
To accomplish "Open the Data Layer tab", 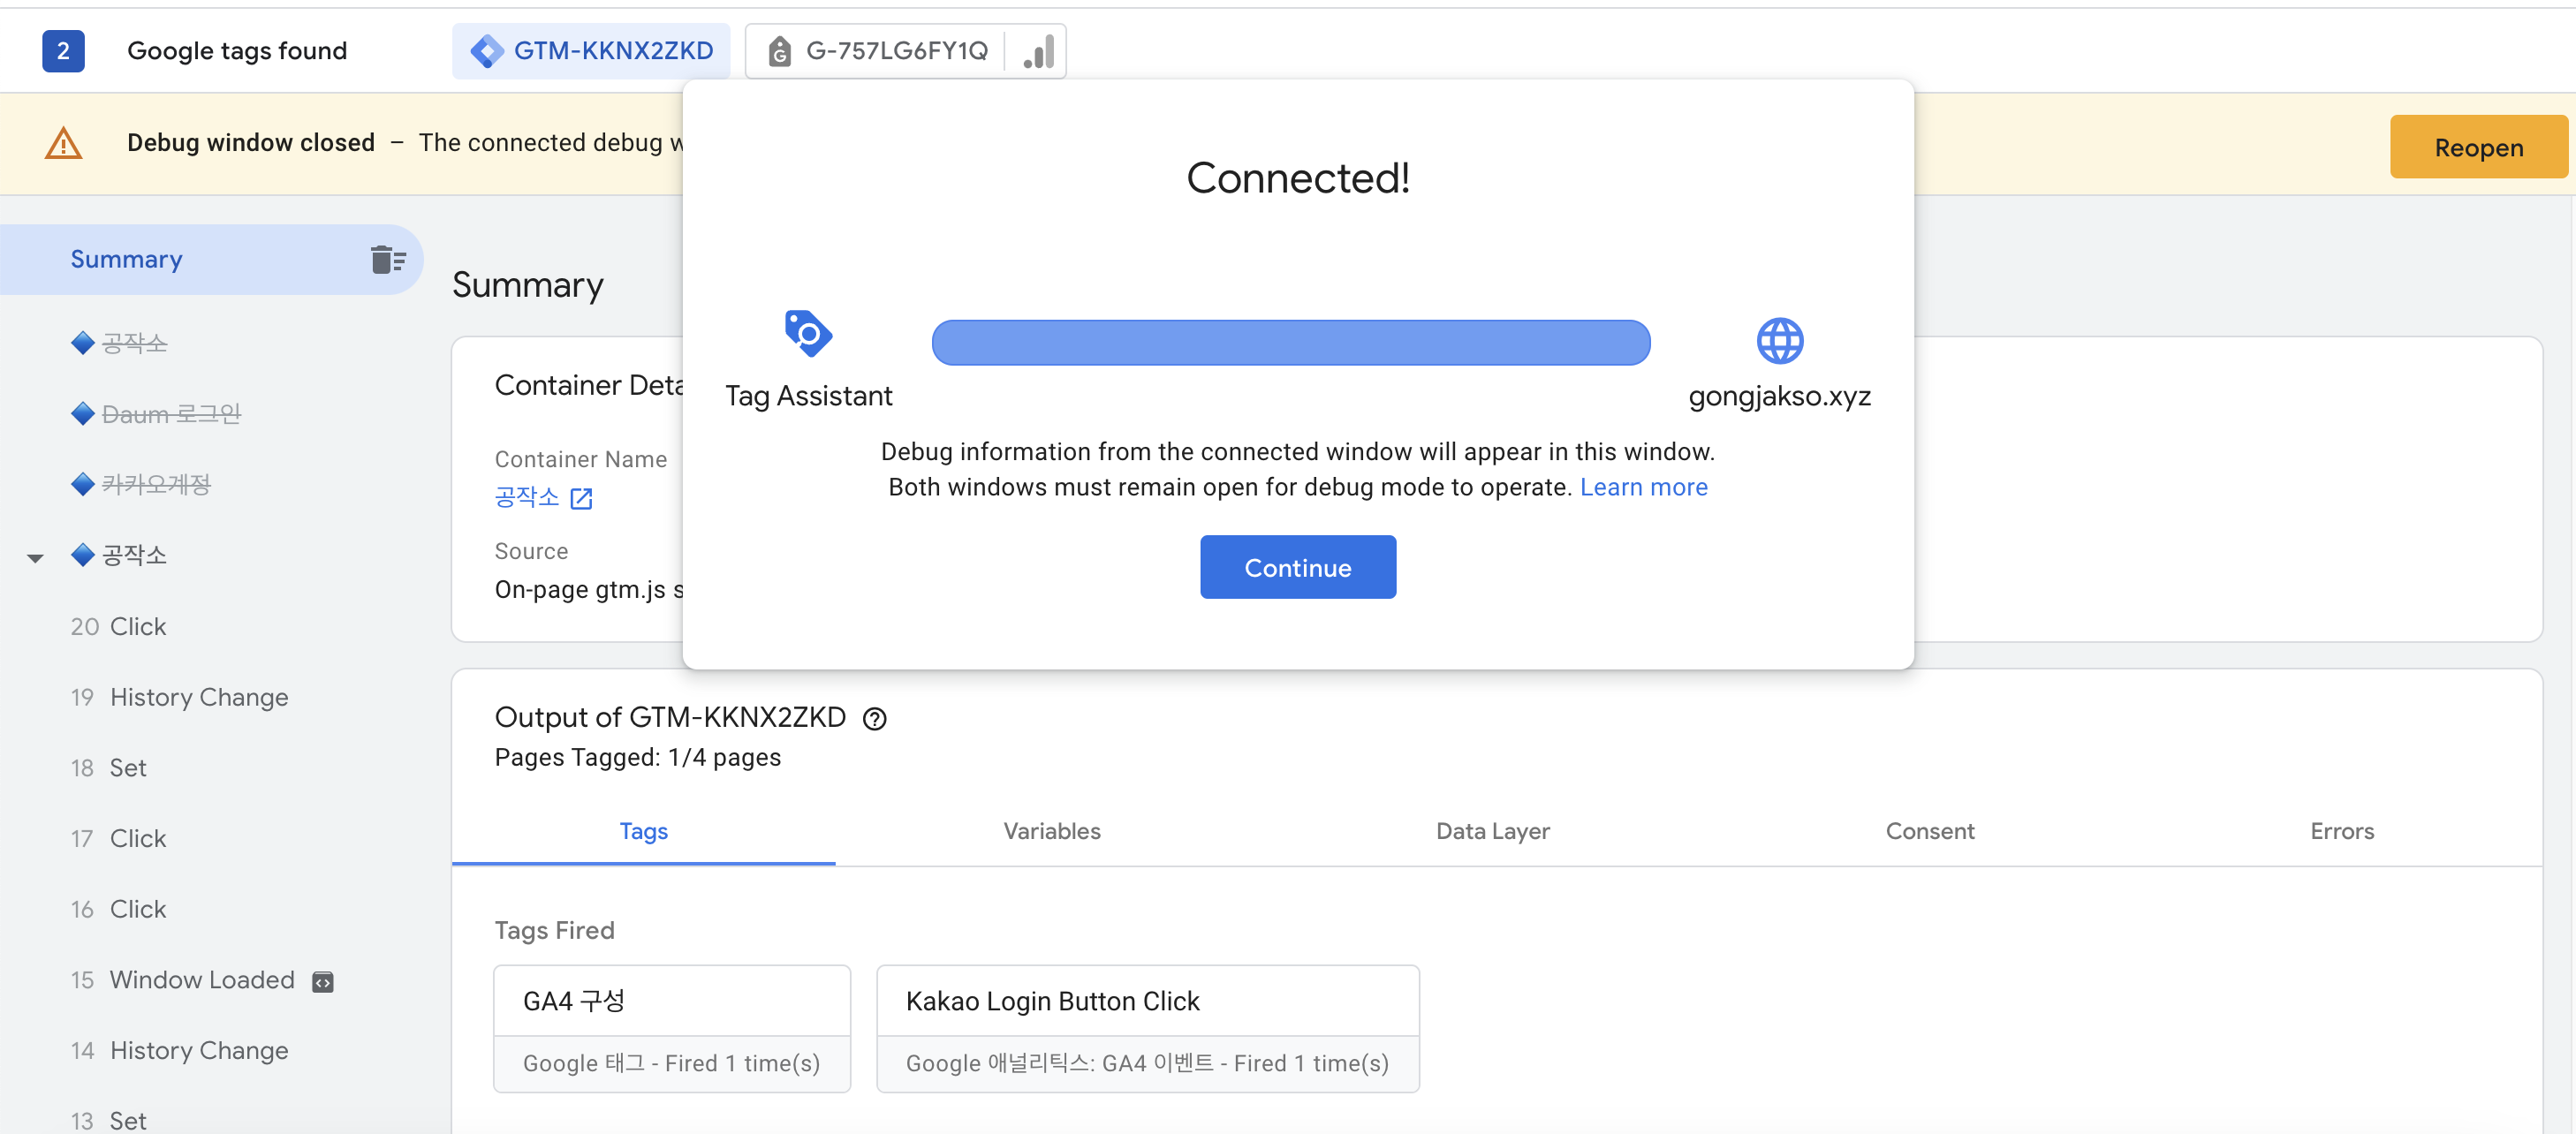I will click(1492, 831).
